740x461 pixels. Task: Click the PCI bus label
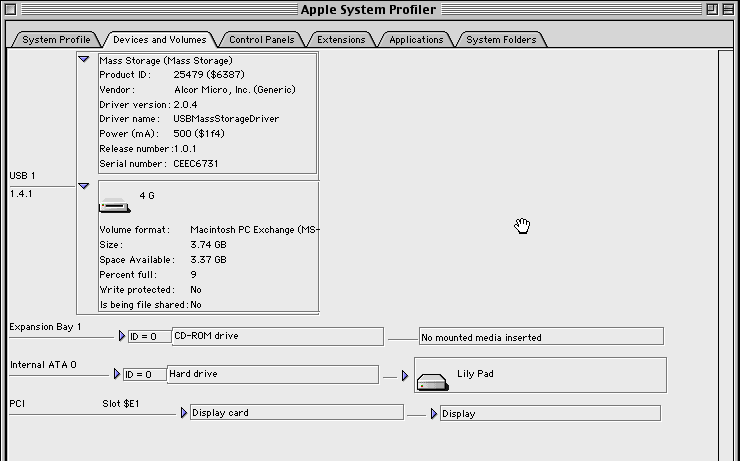(x=17, y=404)
